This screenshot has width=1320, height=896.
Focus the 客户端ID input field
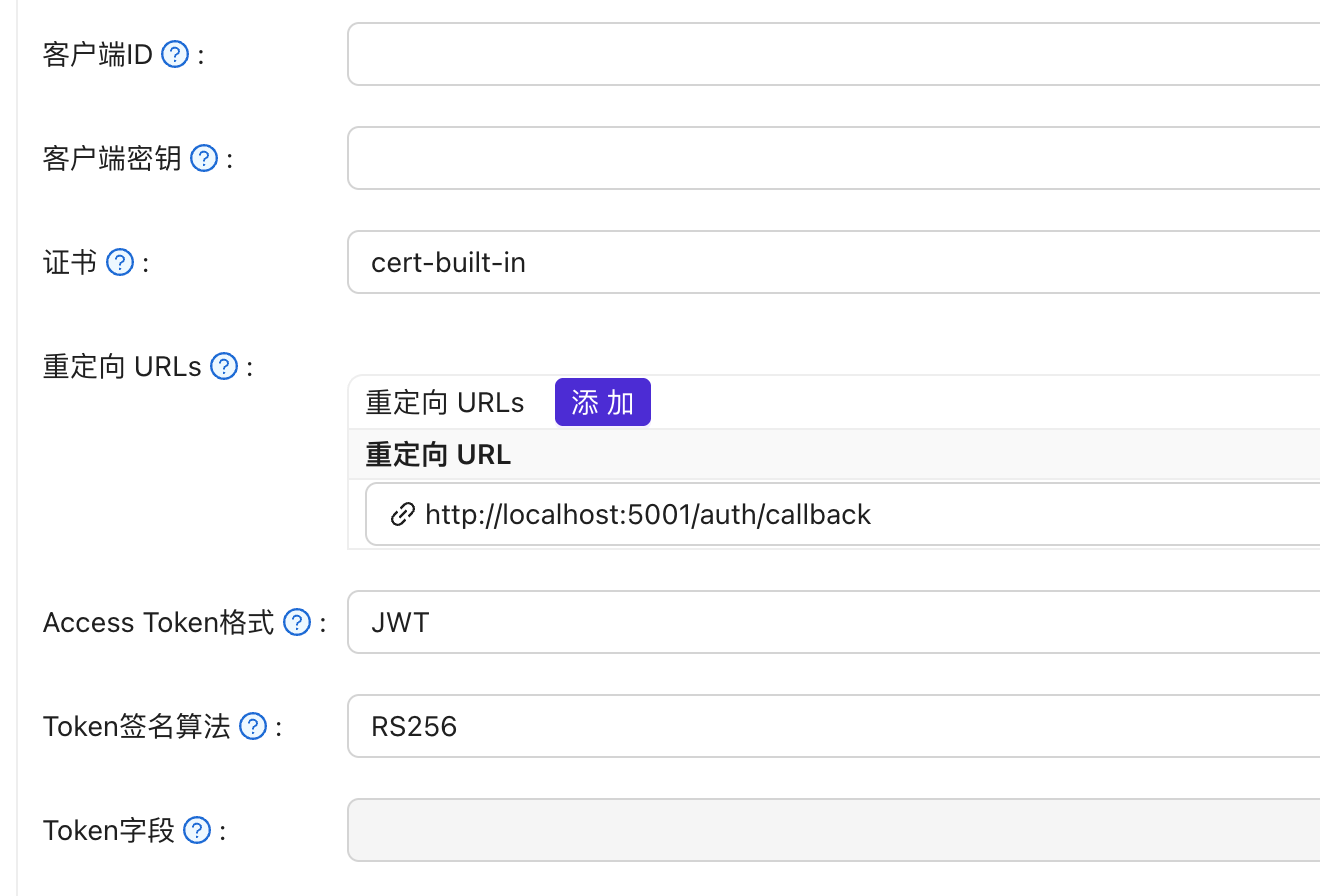click(833, 54)
